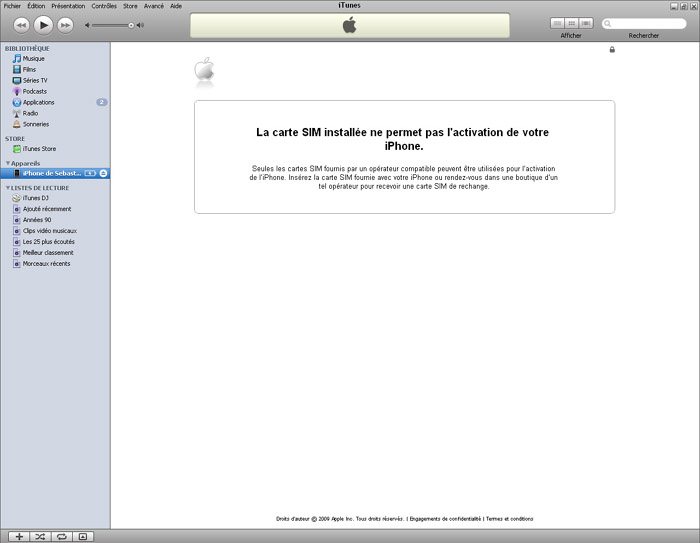Select the Ajouté récemment smart playlist
Viewport: 700px width, 543px height.
[55, 209]
